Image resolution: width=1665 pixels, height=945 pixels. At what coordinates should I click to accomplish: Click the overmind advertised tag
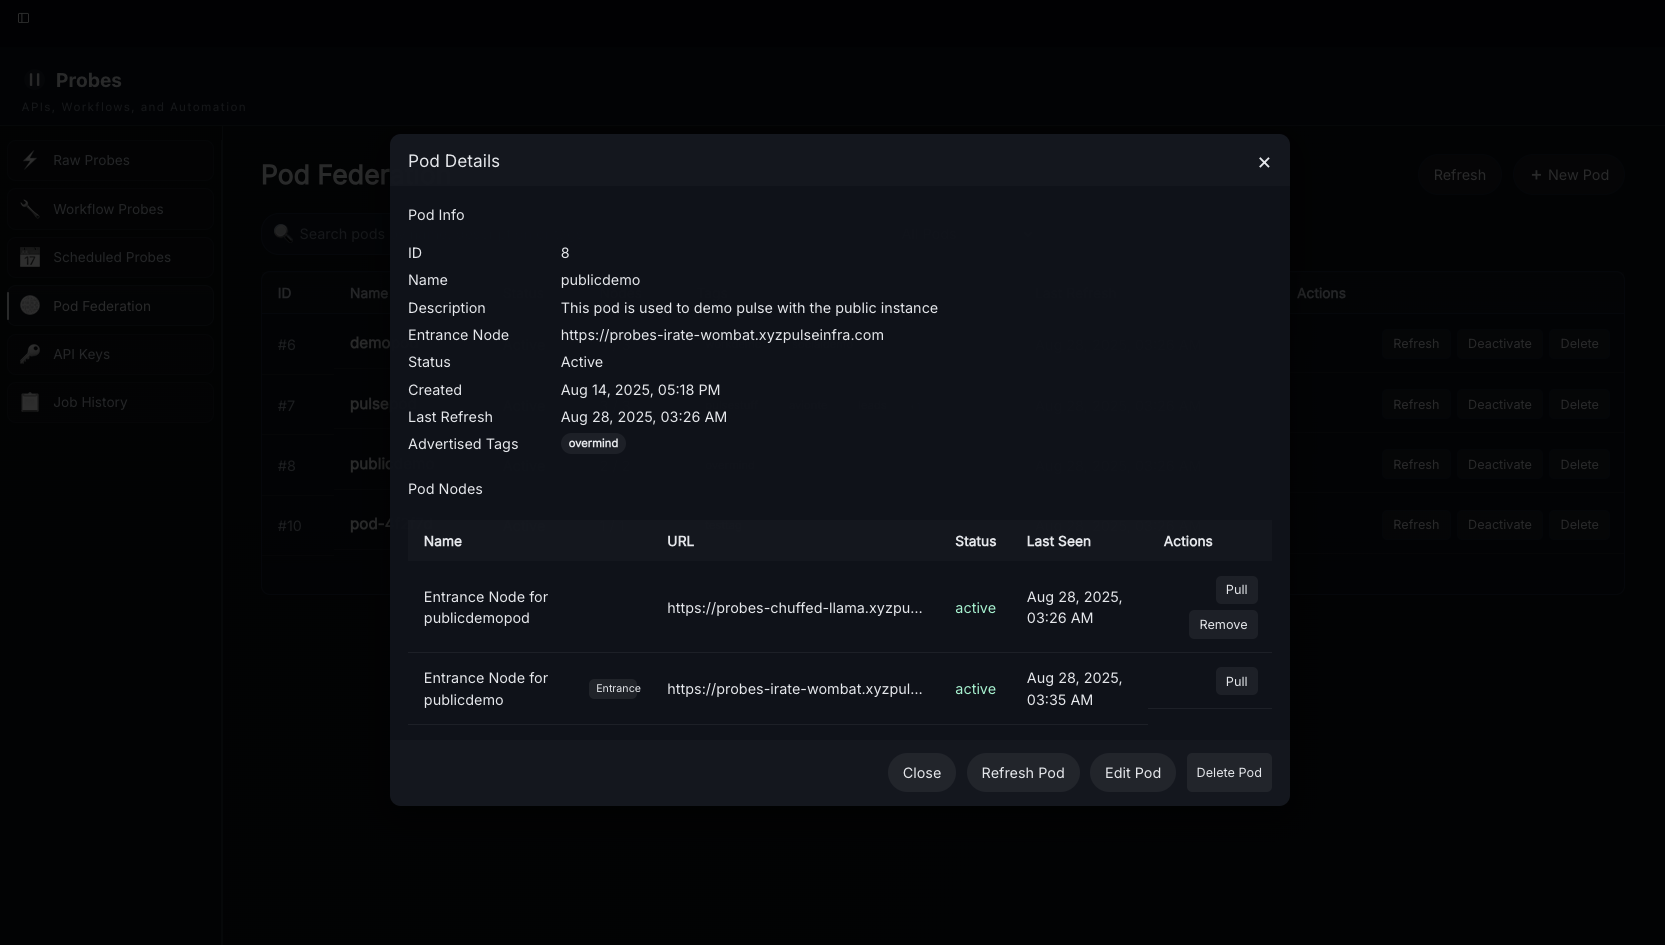pos(593,444)
